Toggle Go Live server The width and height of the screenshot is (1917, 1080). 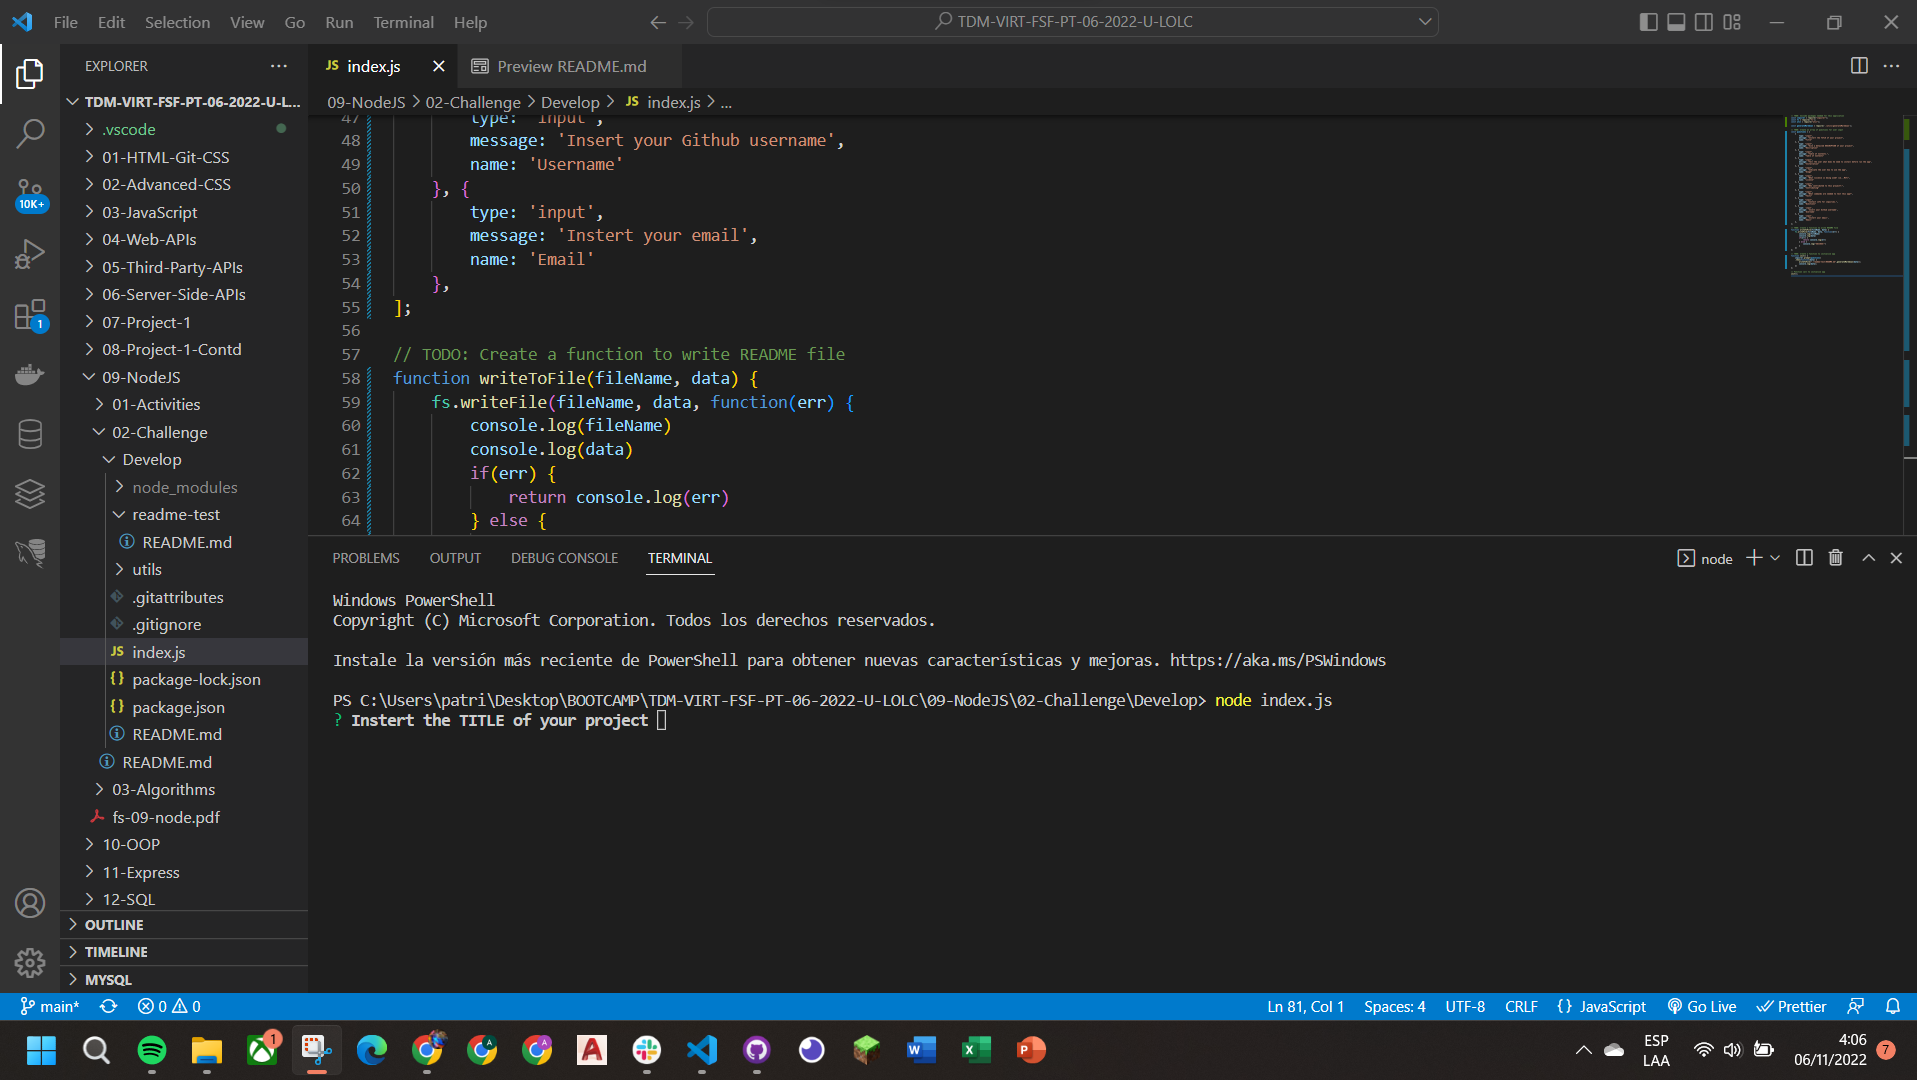(1701, 1006)
